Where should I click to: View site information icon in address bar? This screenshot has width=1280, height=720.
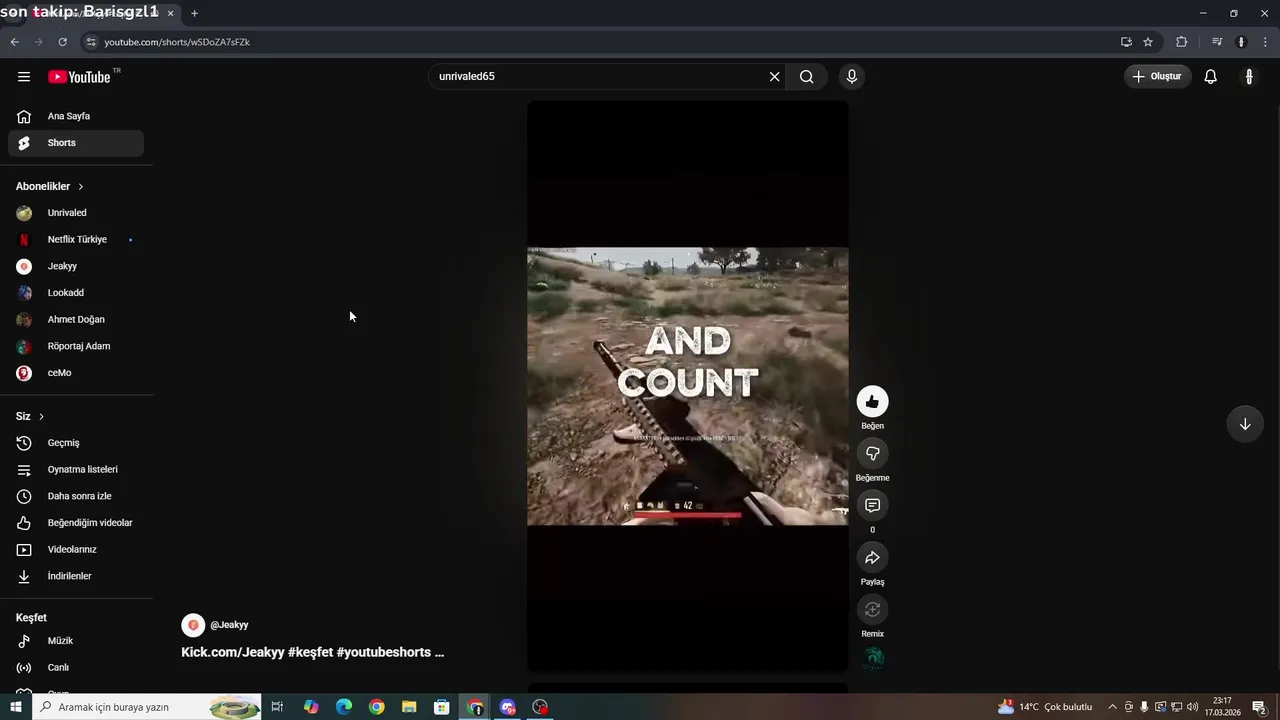point(91,42)
